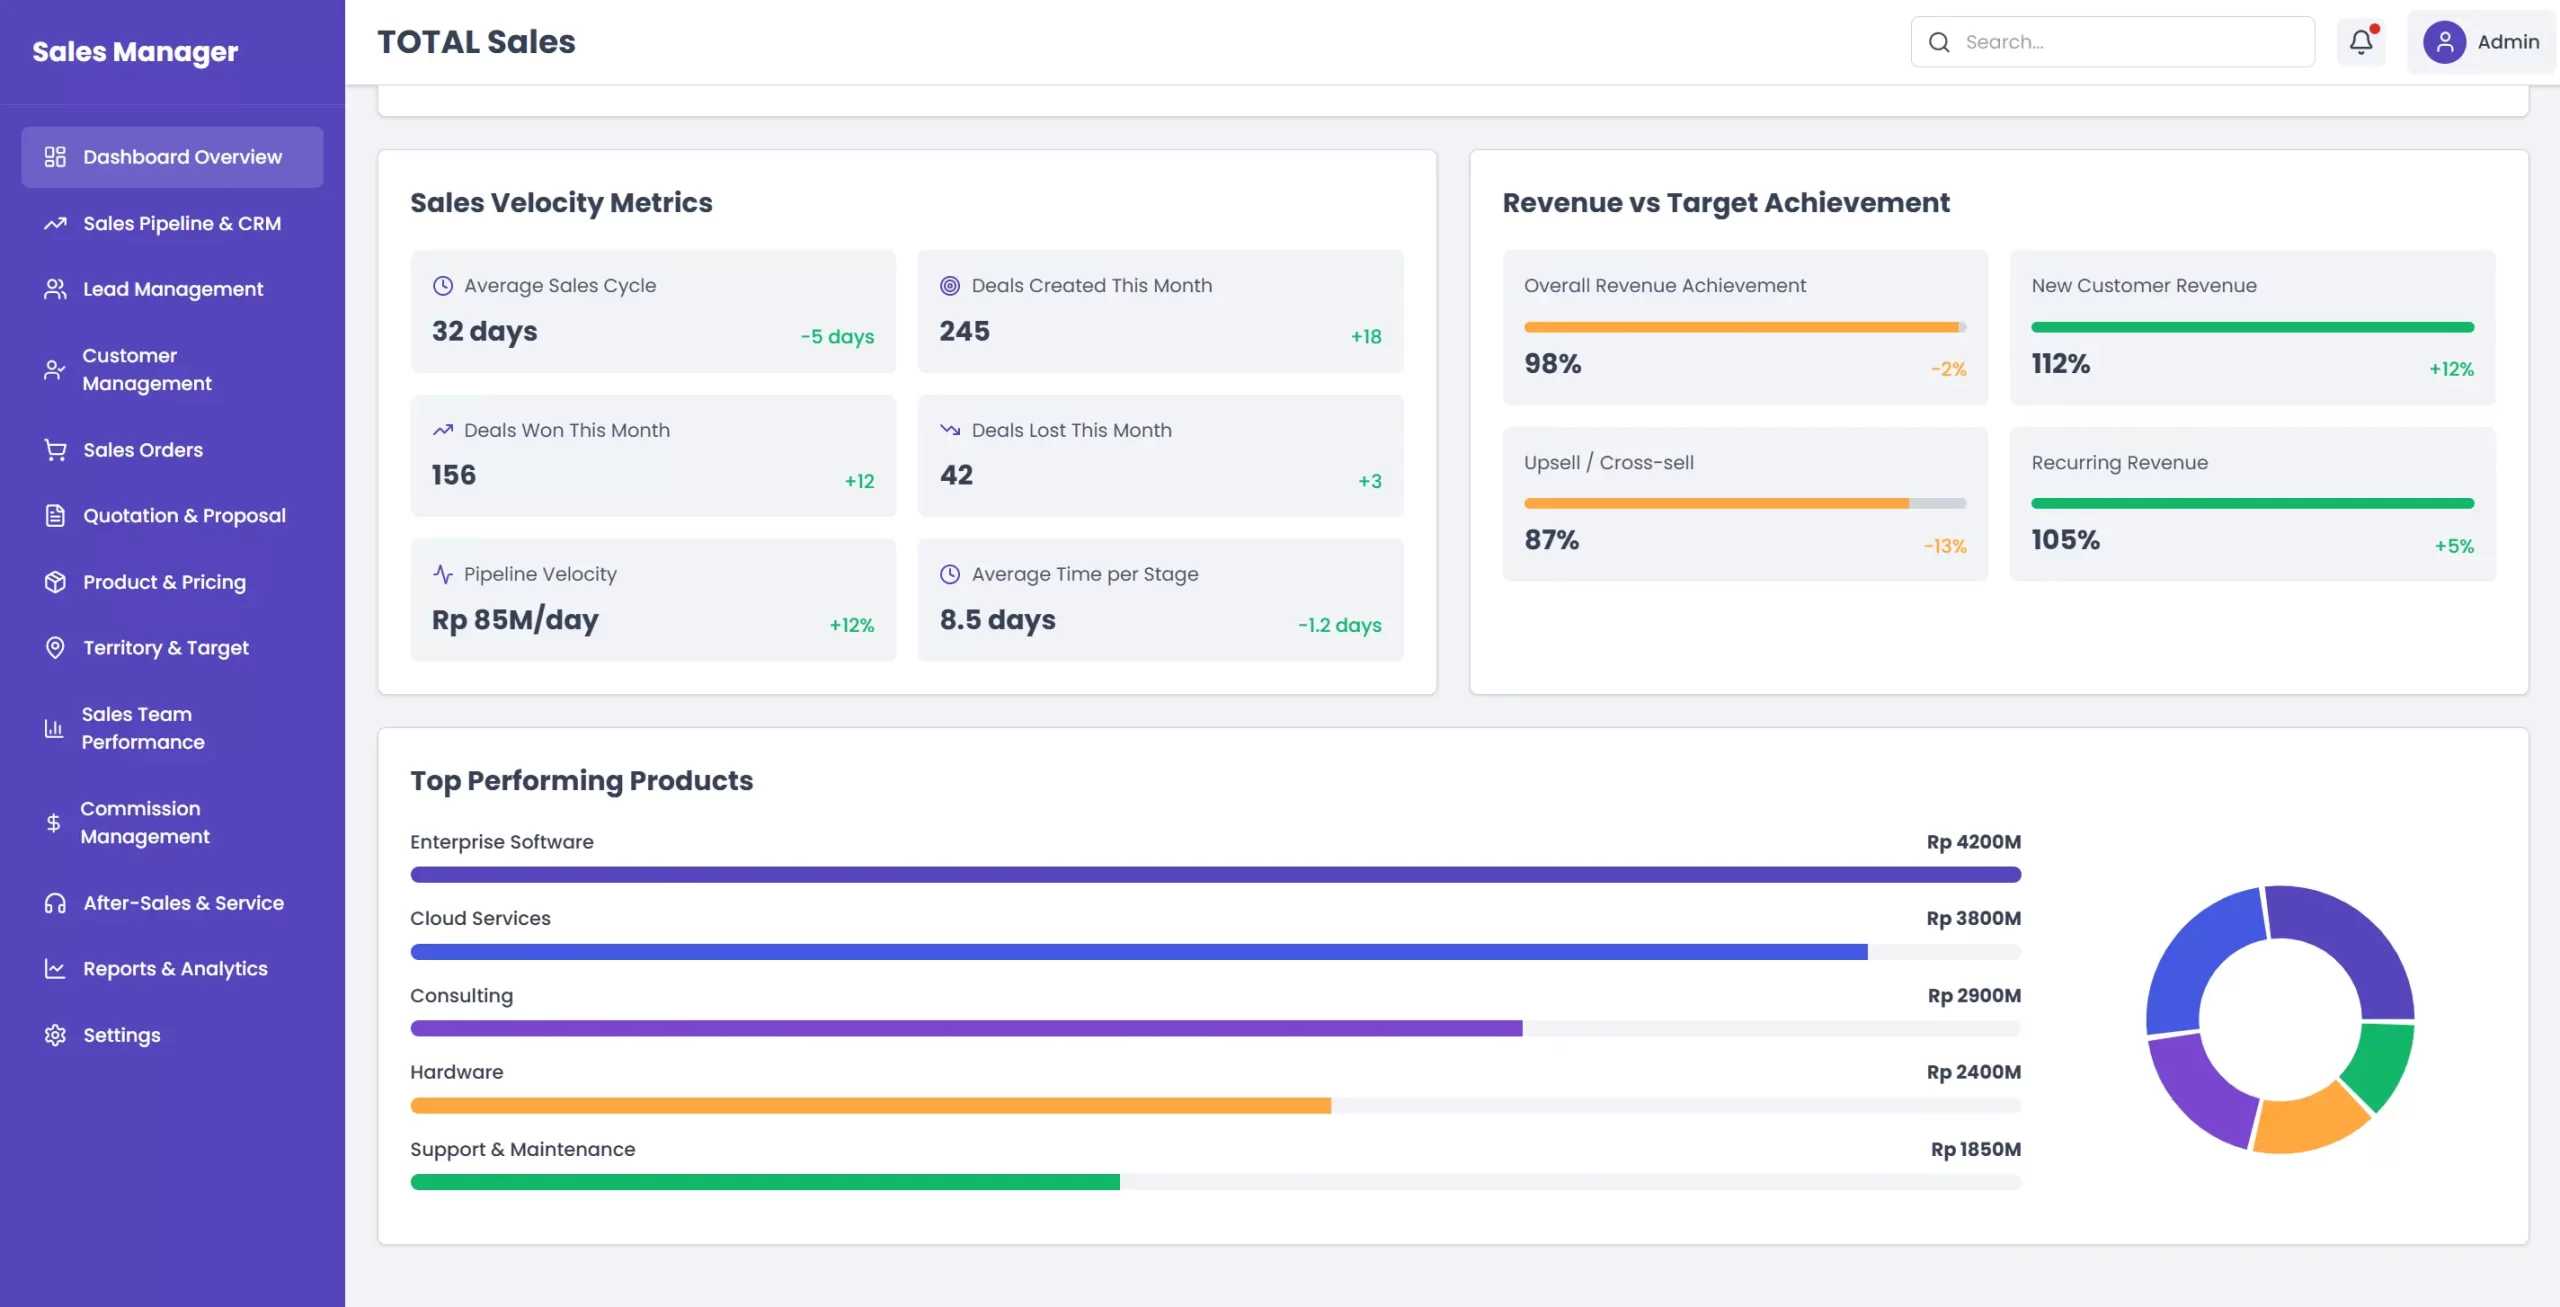This screenshot has width=2560, height=1307.
Task: Click the notification bell icon
Action: [2361, 41]
